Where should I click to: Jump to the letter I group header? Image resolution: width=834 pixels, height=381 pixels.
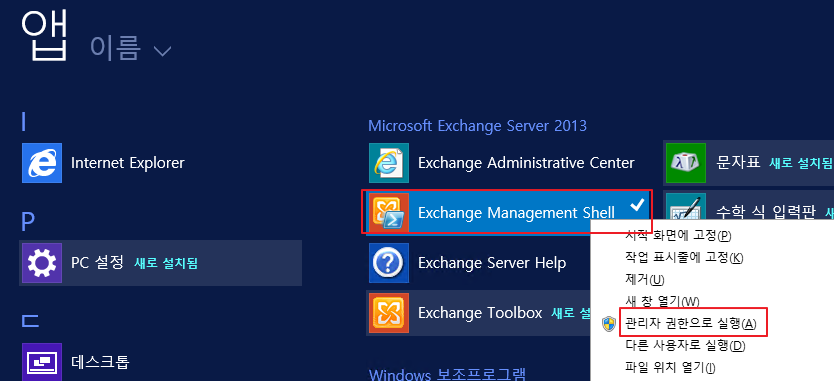tap(23, 122)
